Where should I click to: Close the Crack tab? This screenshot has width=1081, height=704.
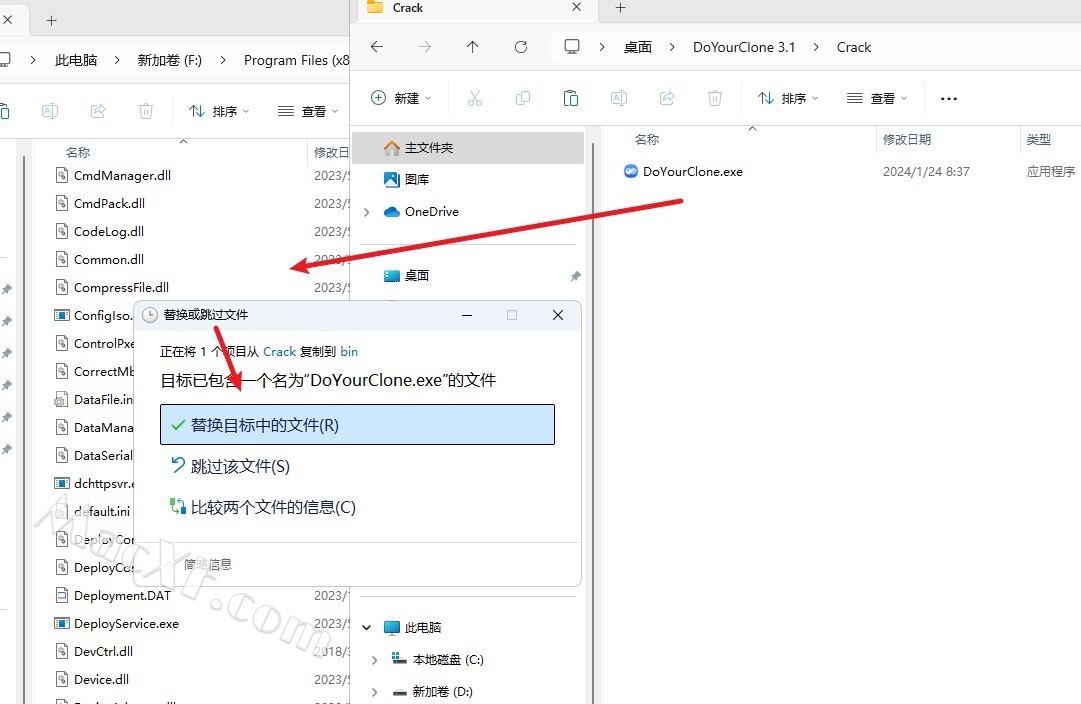(576, 7)
